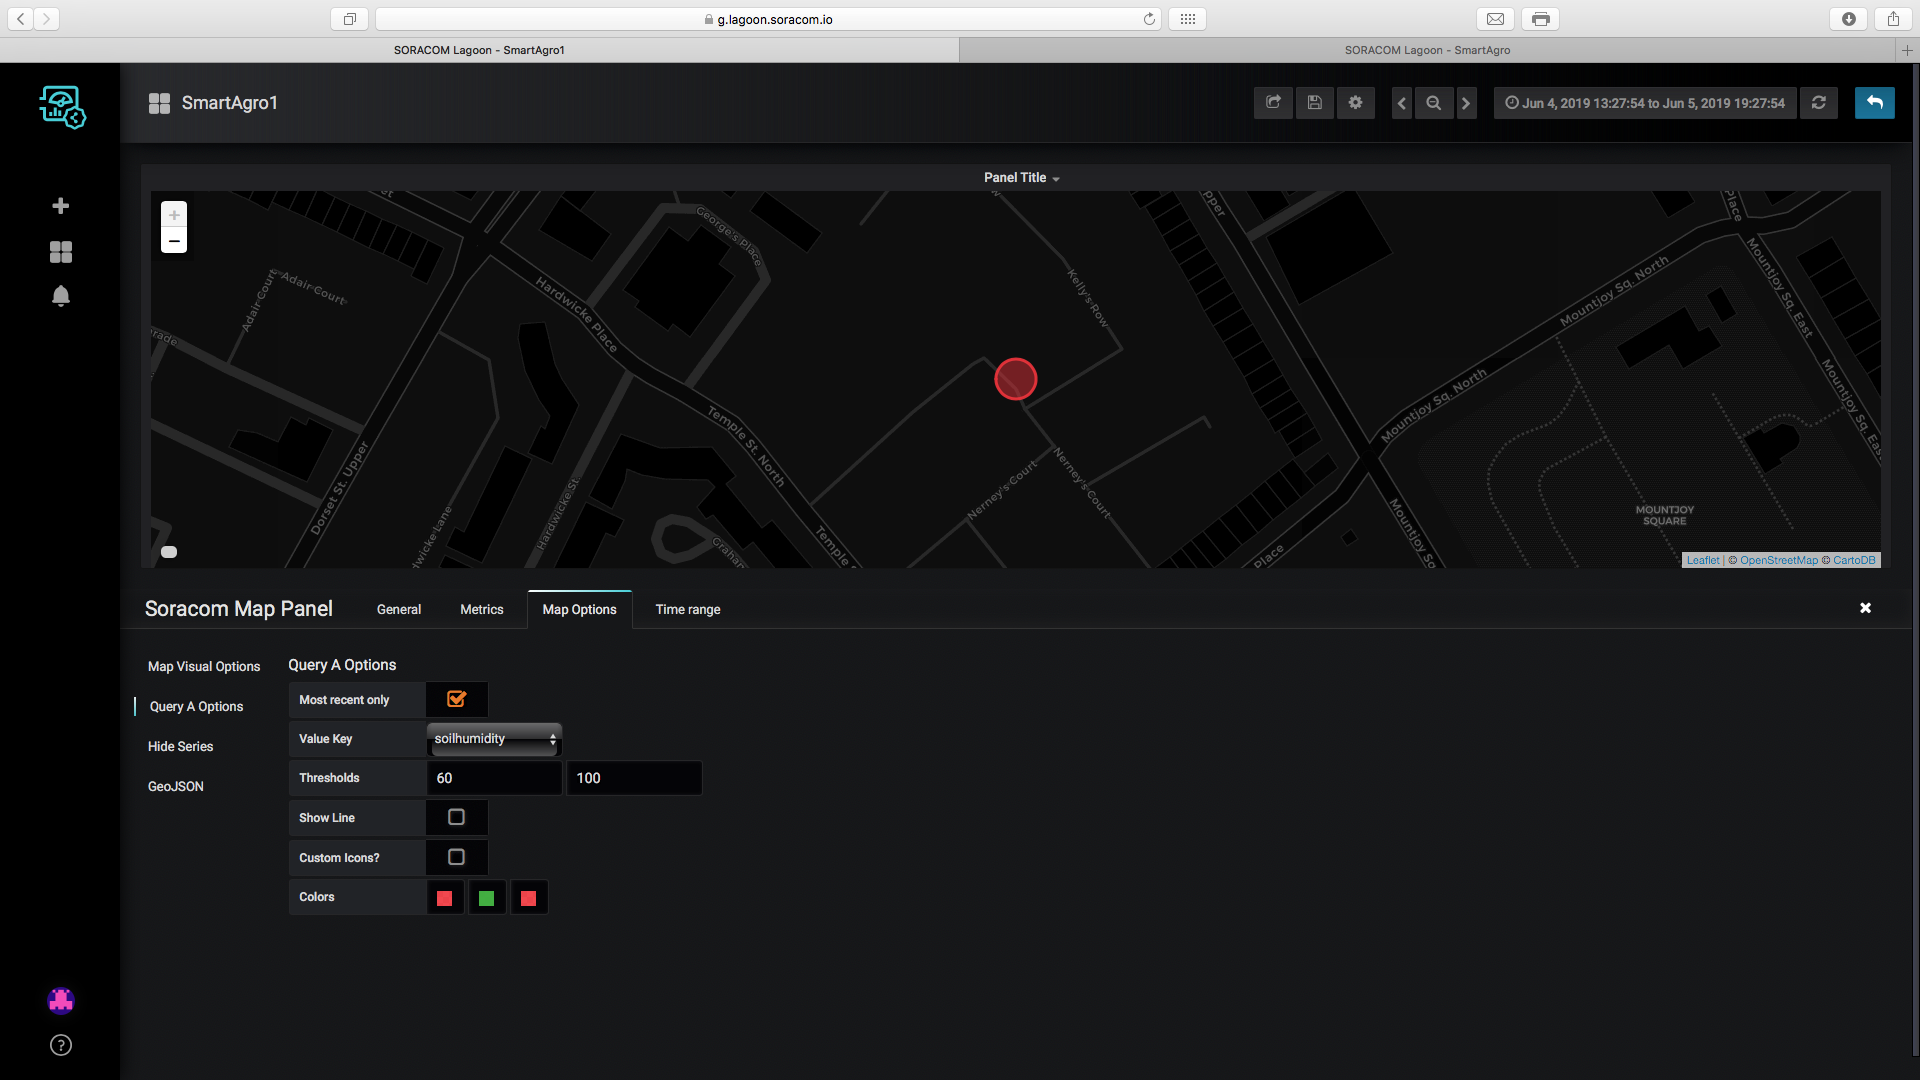The image size is (1920, 1080).
Task: Refresh the dashboard data
Action: pos(1818,103)
